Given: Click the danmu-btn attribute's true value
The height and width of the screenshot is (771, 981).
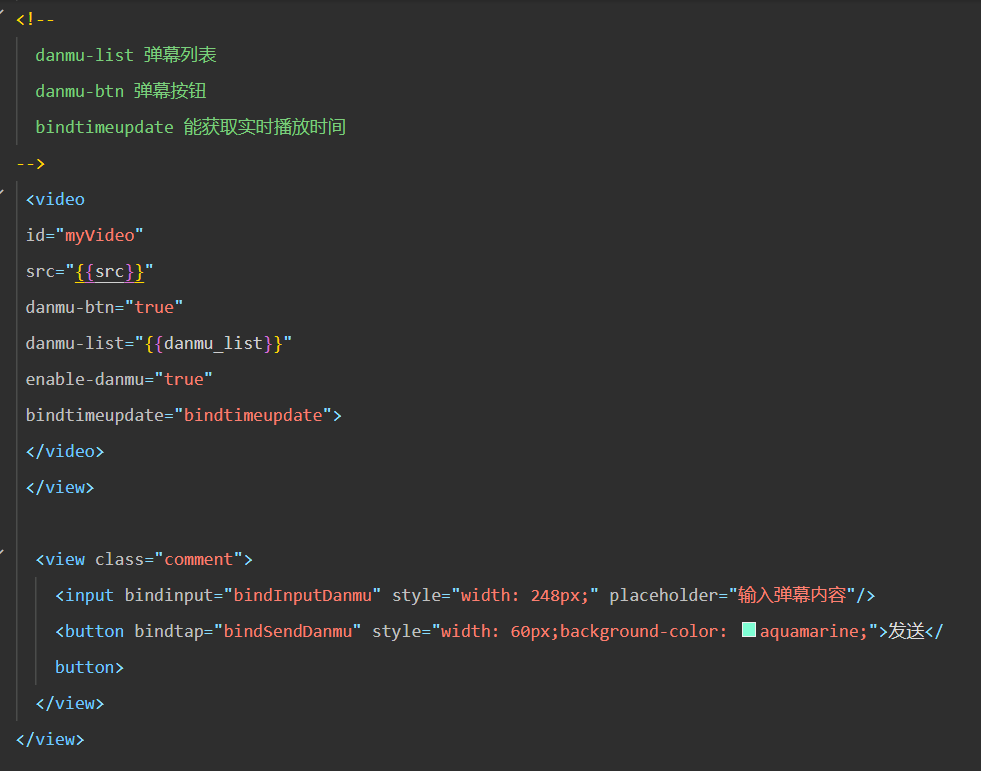Looking at the screenshot, I should tap(154, 307).
